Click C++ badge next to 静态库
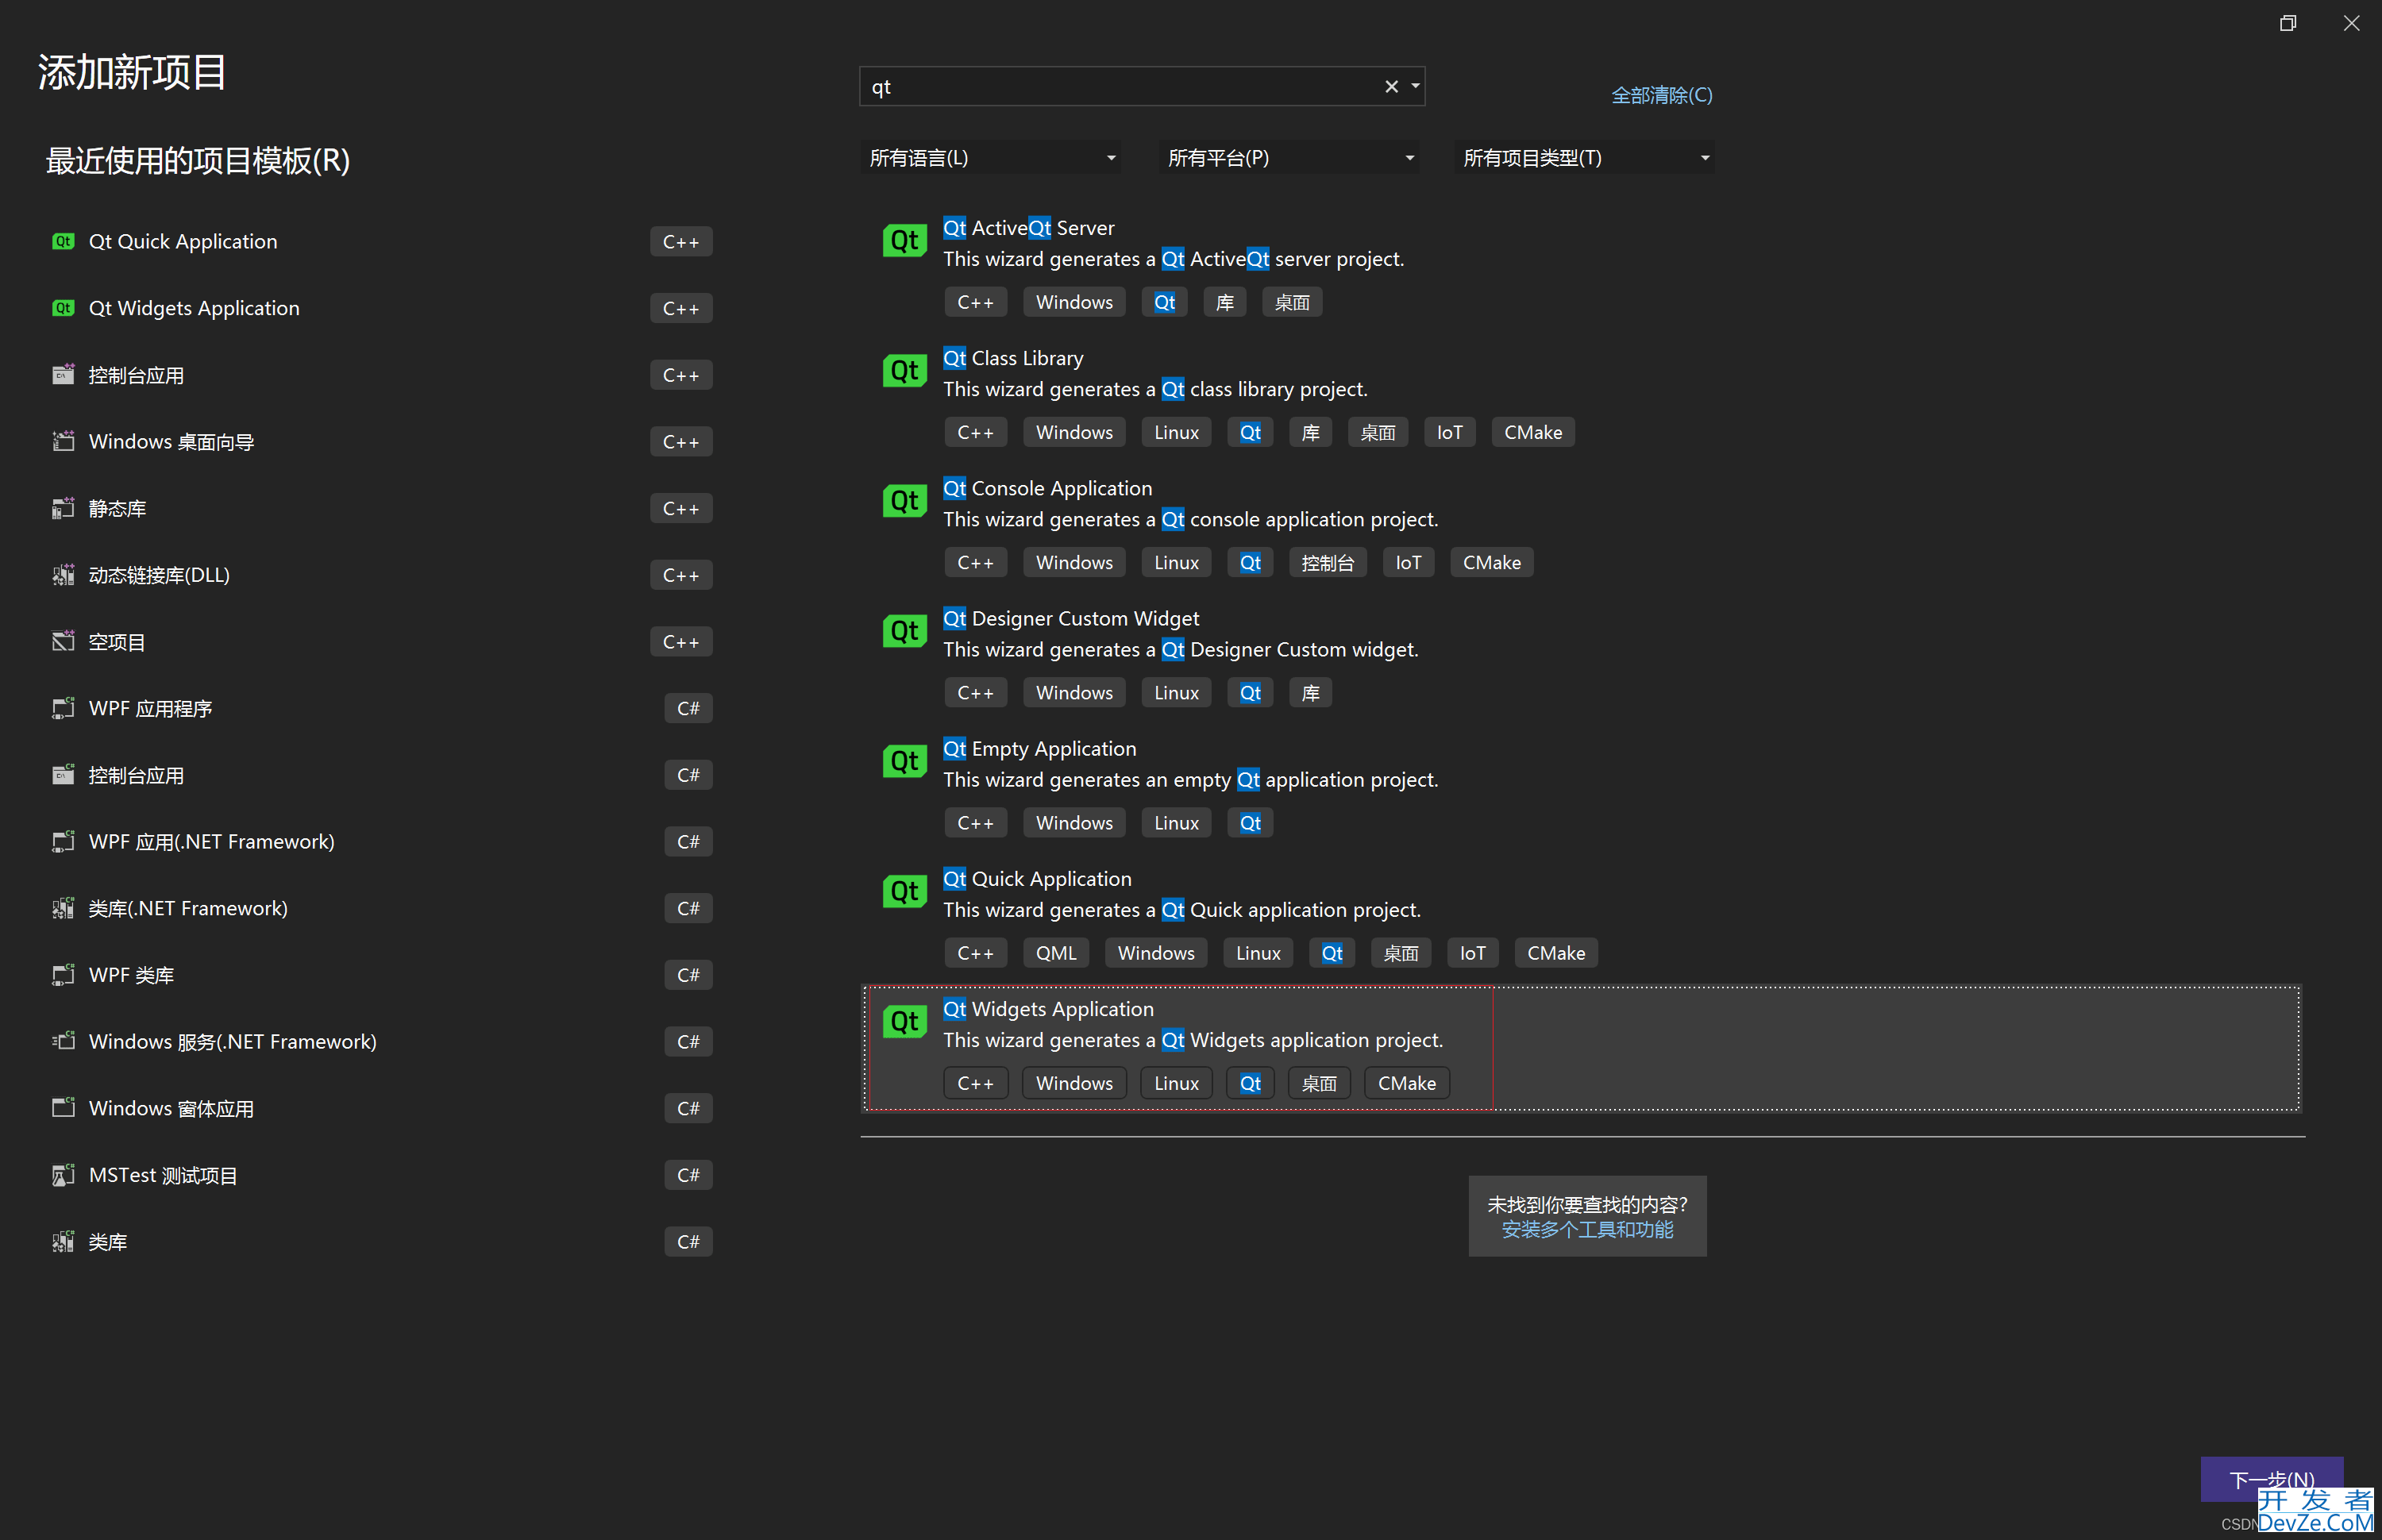This screenshot has width=2382, height=1540. point(681,508)
